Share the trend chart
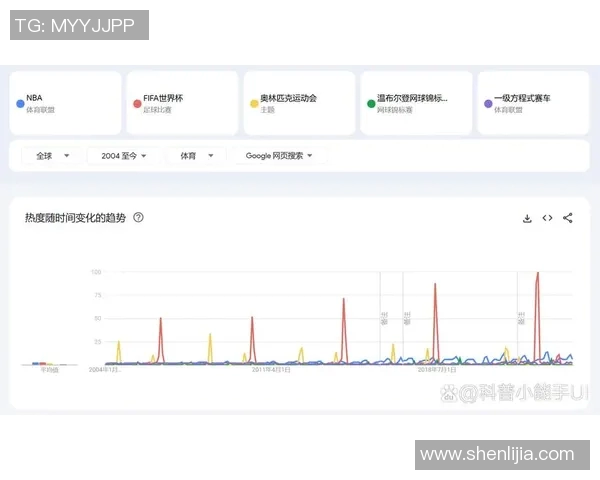 (x=567, y=218)
